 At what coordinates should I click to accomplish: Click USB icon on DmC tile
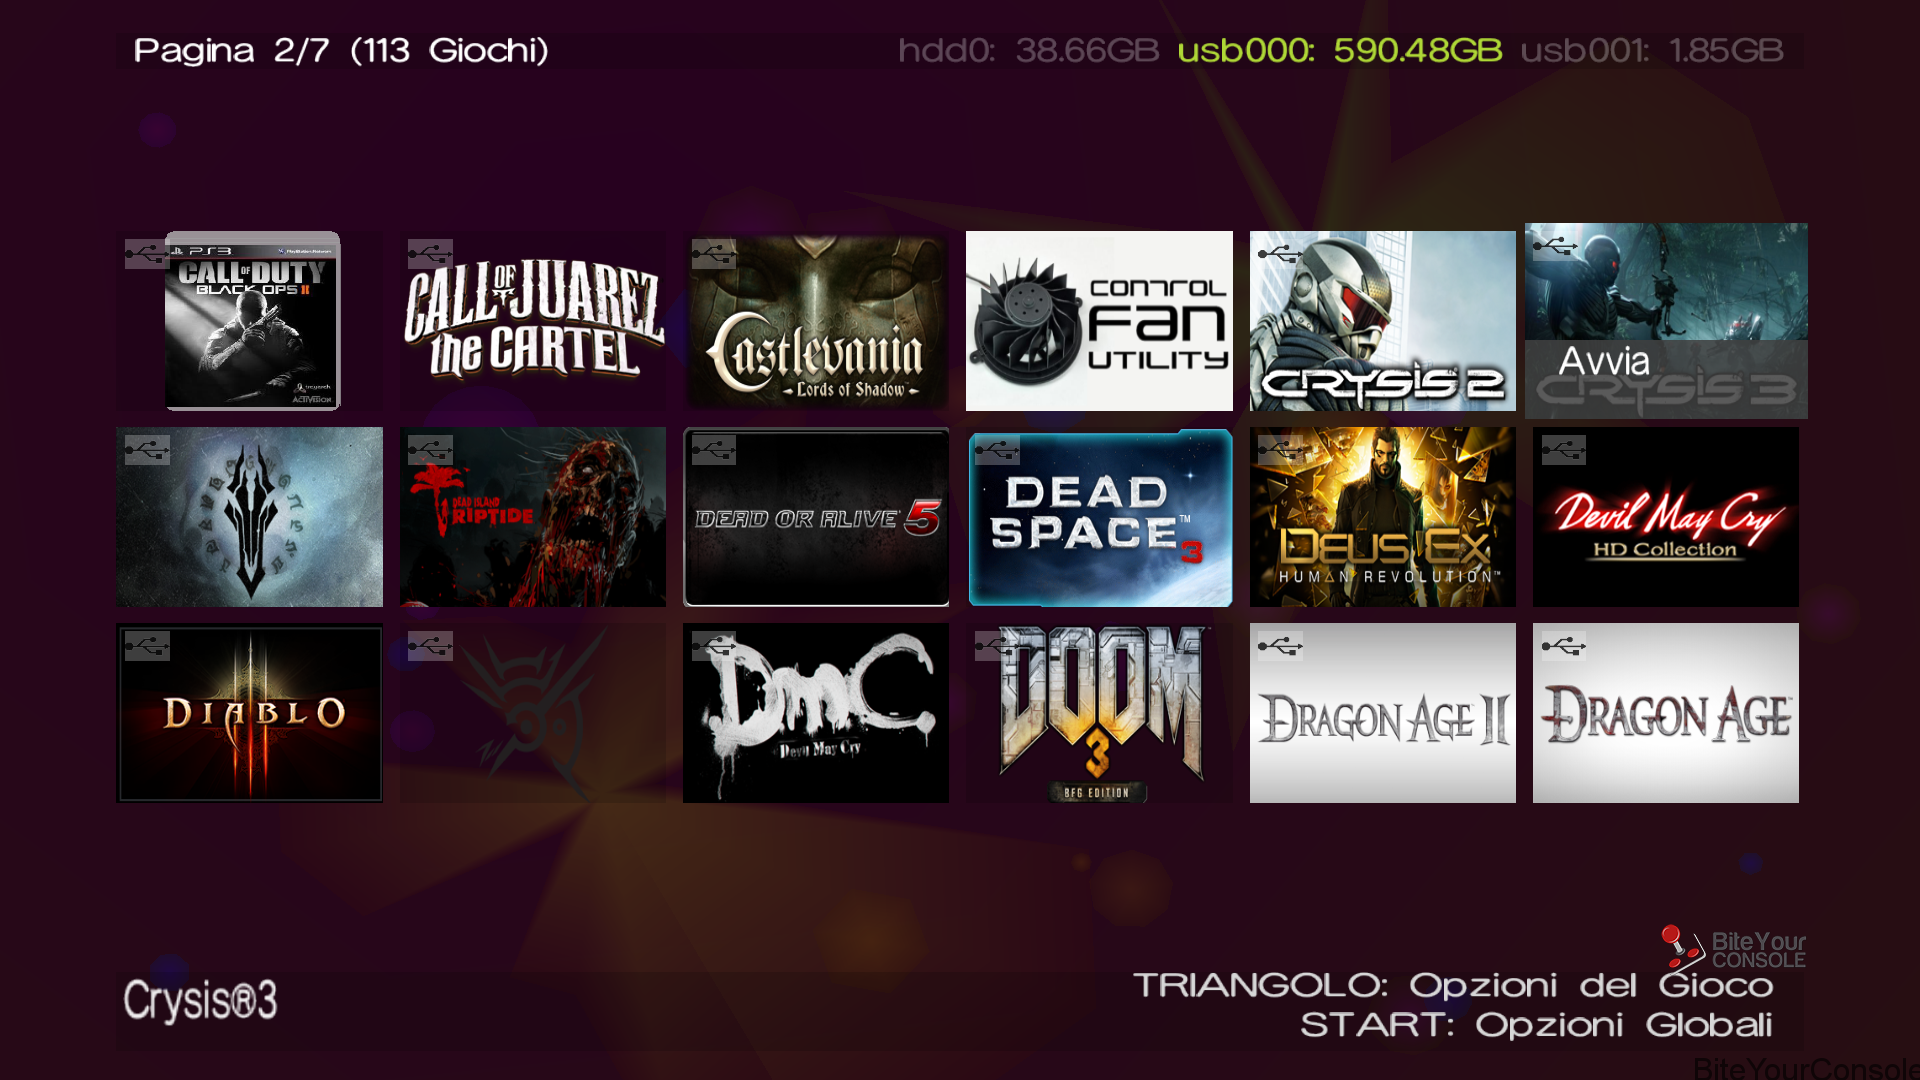click(714, 646)
